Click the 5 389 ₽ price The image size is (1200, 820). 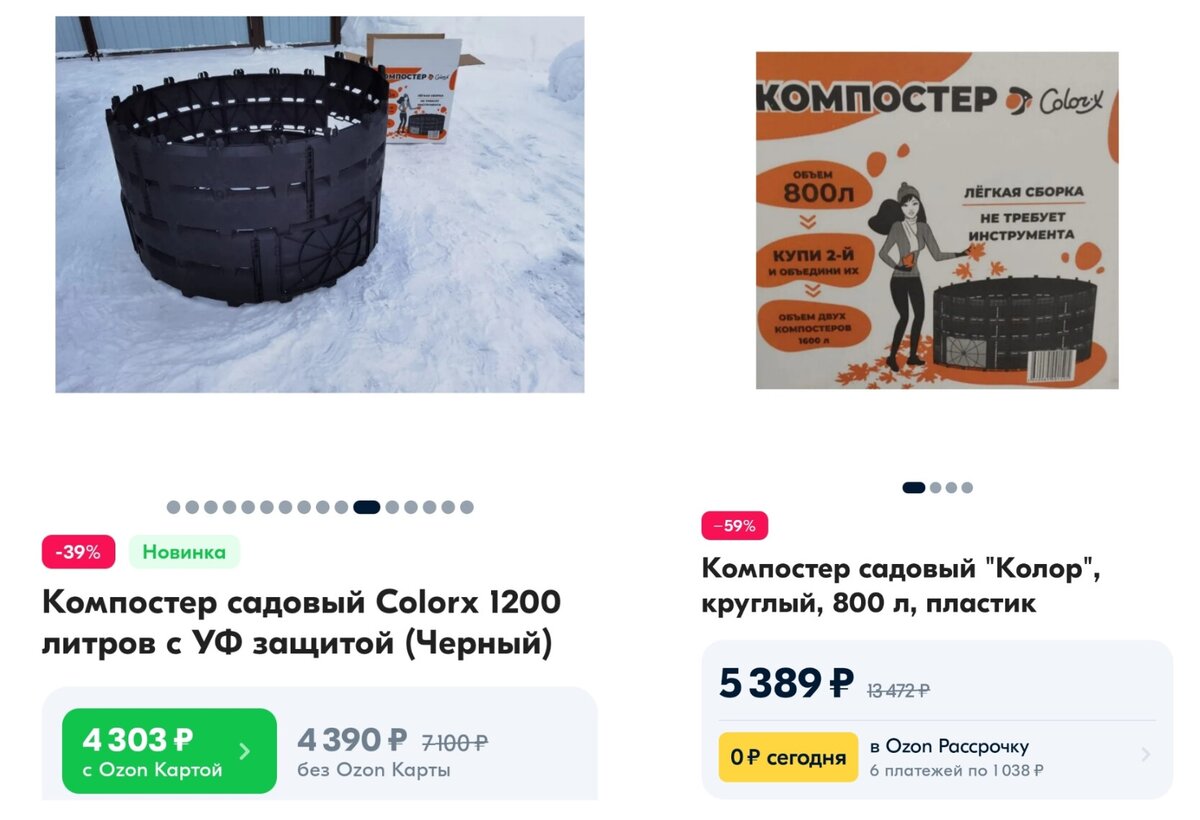787,683
